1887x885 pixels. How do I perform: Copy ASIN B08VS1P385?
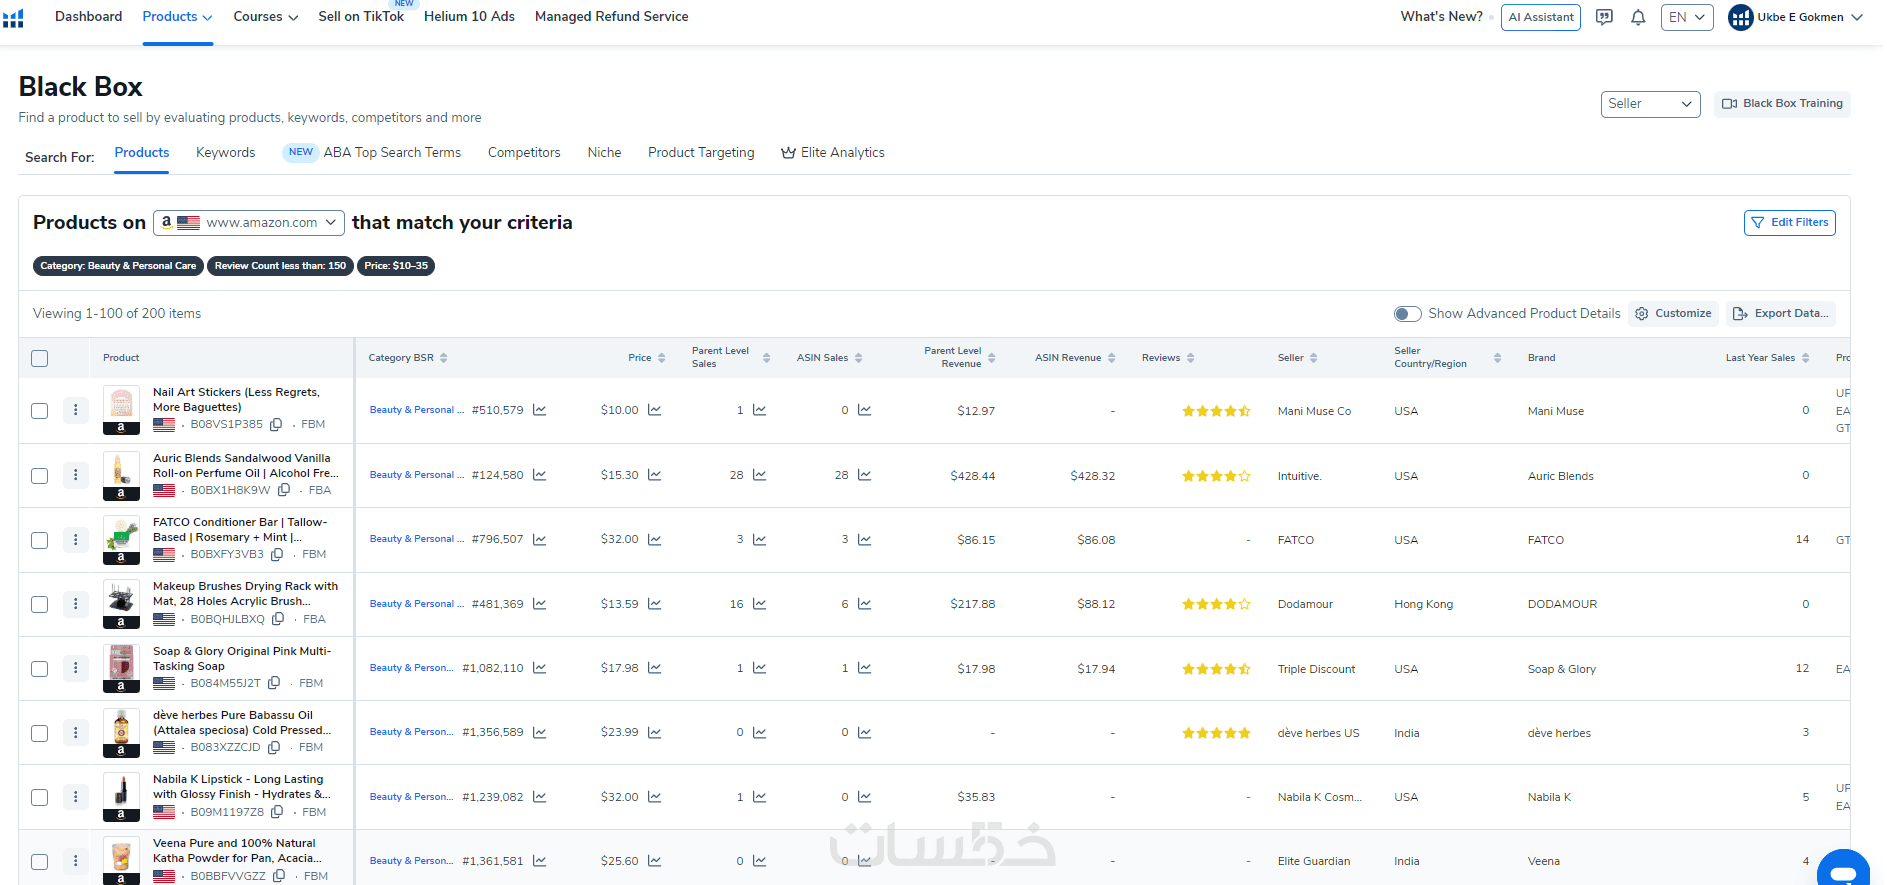[277, 424]
